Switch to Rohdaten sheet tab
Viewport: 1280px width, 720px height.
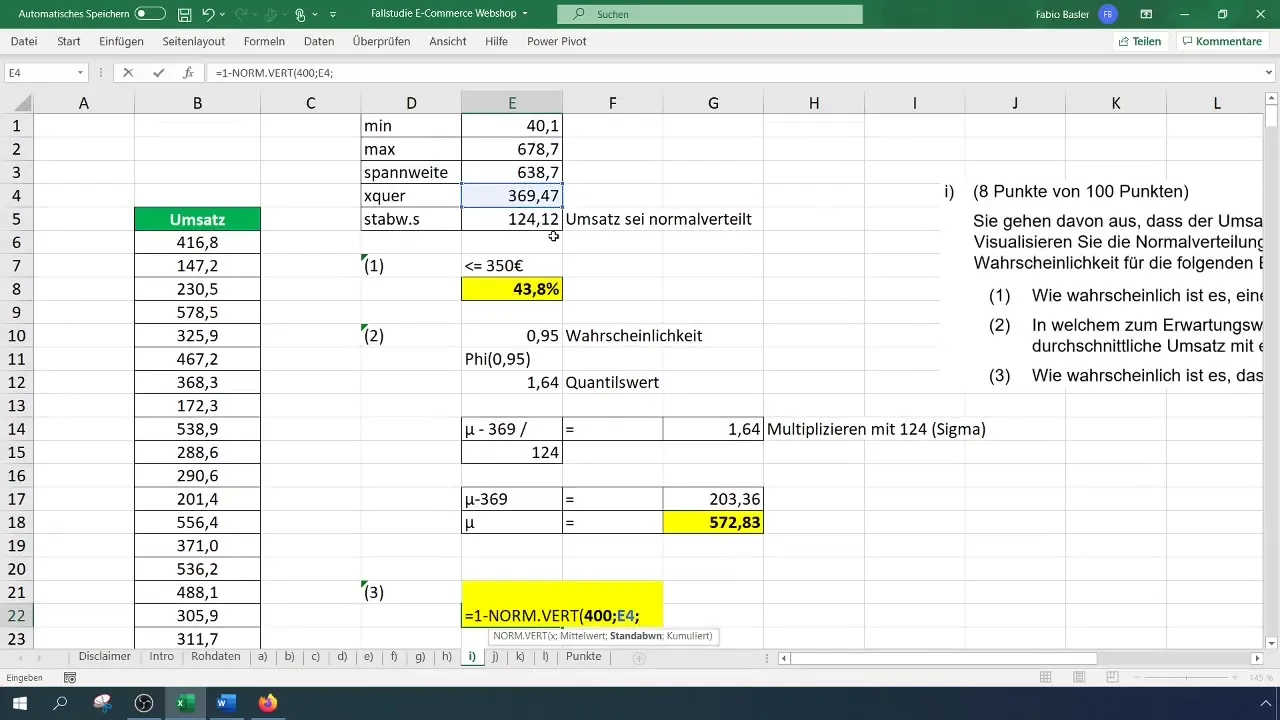(x=216, y=657)
